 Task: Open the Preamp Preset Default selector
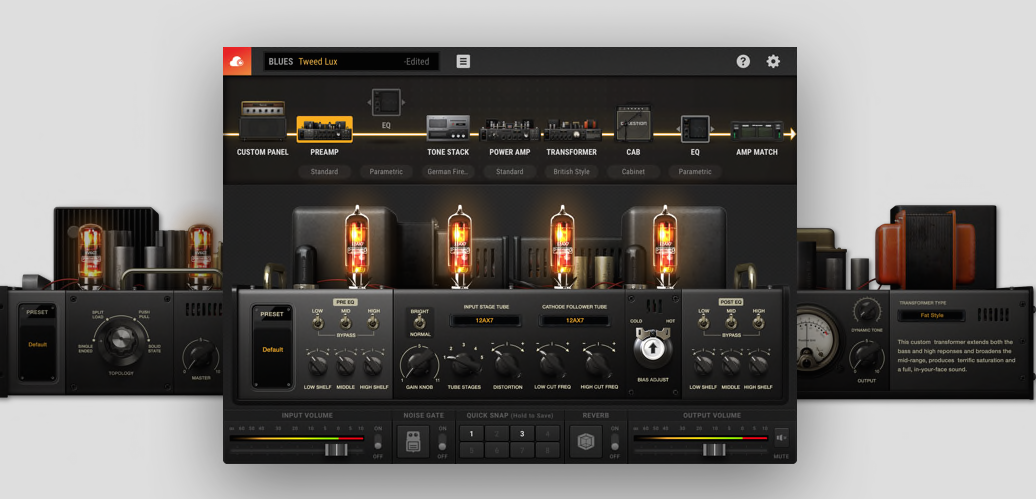[272, 348]
